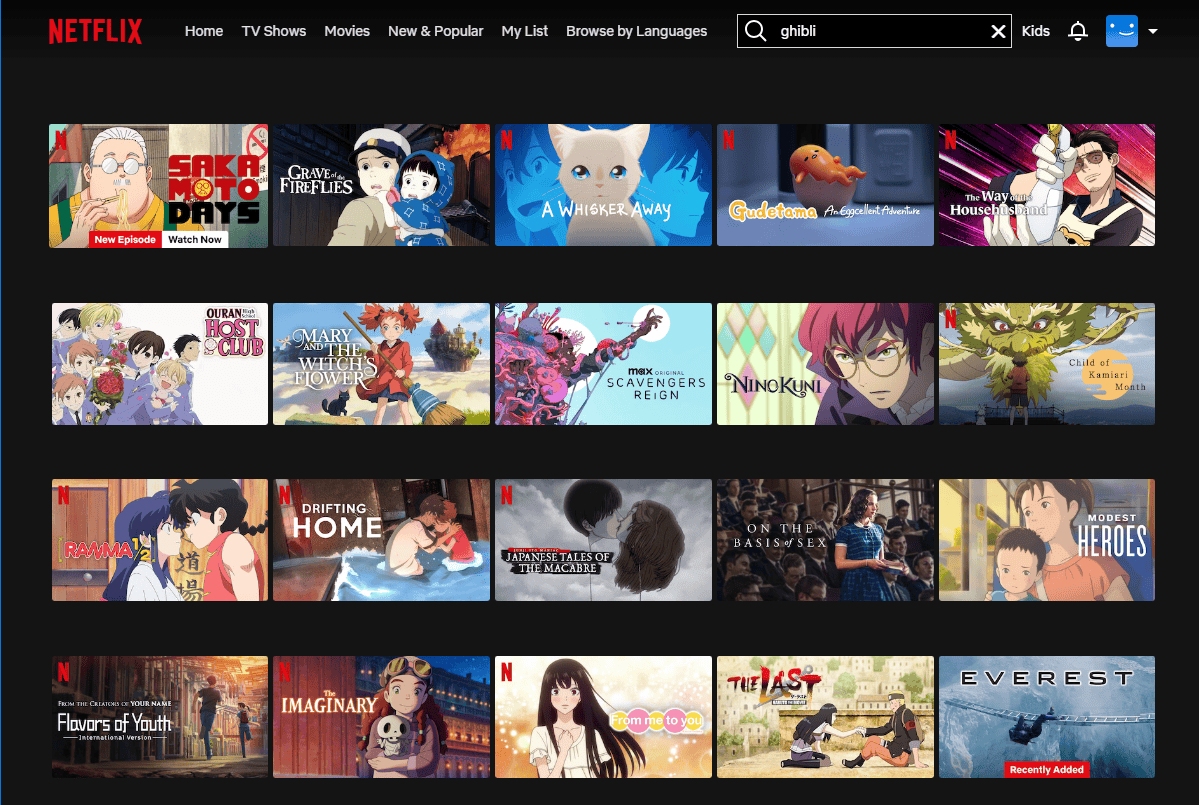Open Movies section
1199x805 pixels.
click(x=346, y=31)
